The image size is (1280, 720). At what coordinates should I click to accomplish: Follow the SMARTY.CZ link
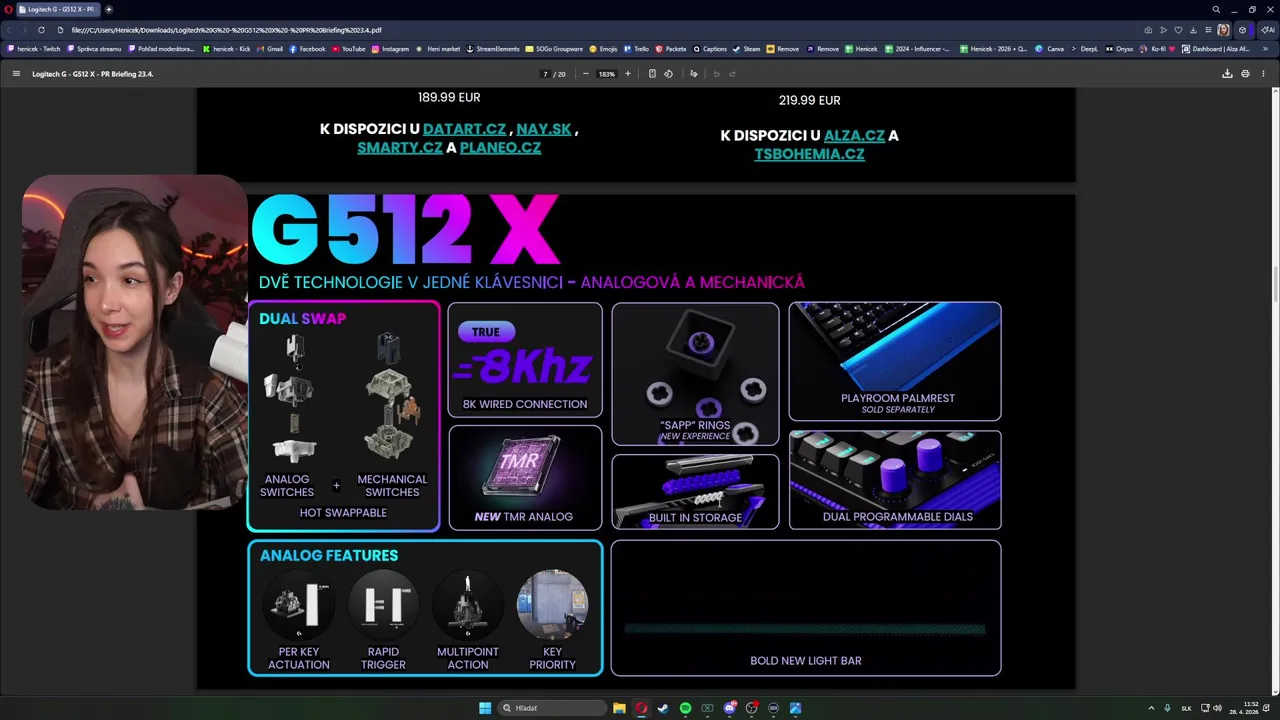pyautogui.click(x=399, y=147)
